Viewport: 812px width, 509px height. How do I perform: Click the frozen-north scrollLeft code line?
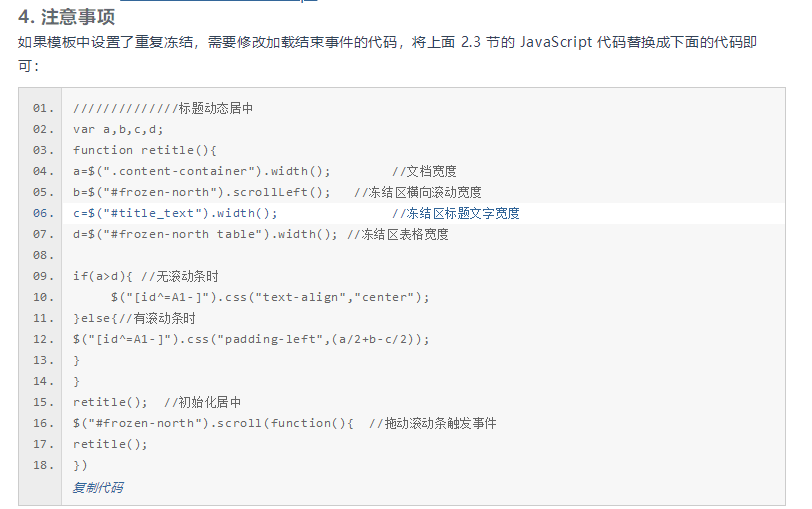tap(277, 192)
